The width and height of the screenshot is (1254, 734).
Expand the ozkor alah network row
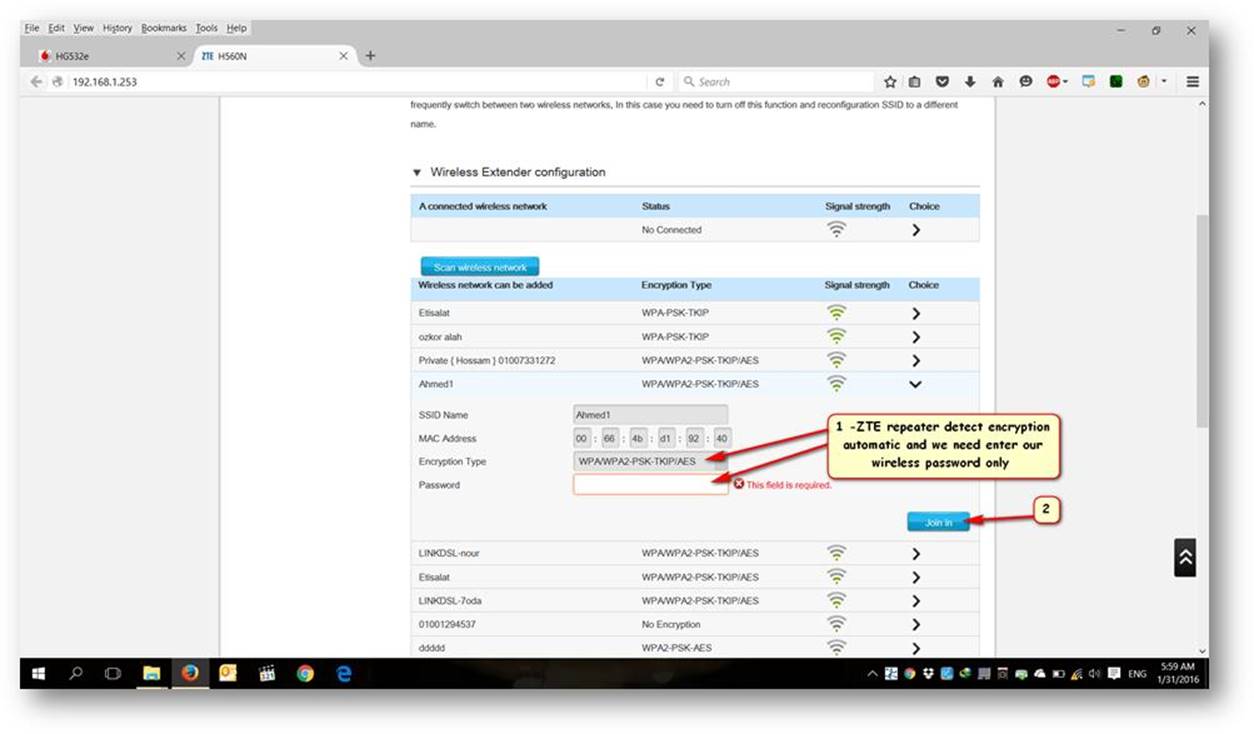[x=915, y=337]
